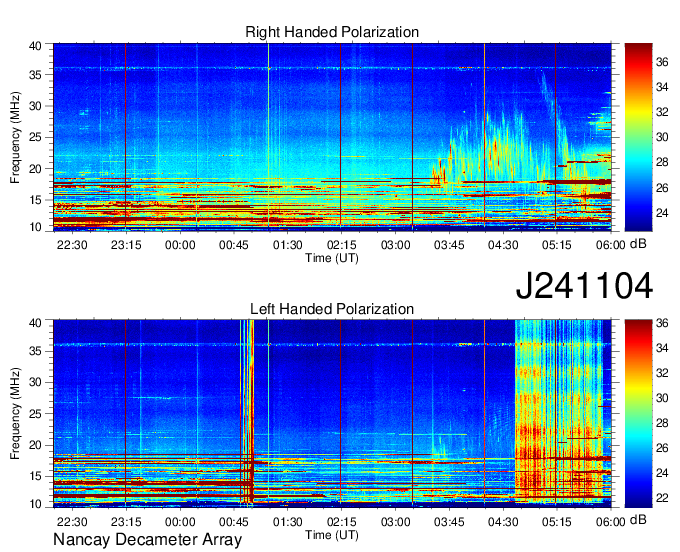Click the left-handed plot's color scale bar

tap(638, 414)
